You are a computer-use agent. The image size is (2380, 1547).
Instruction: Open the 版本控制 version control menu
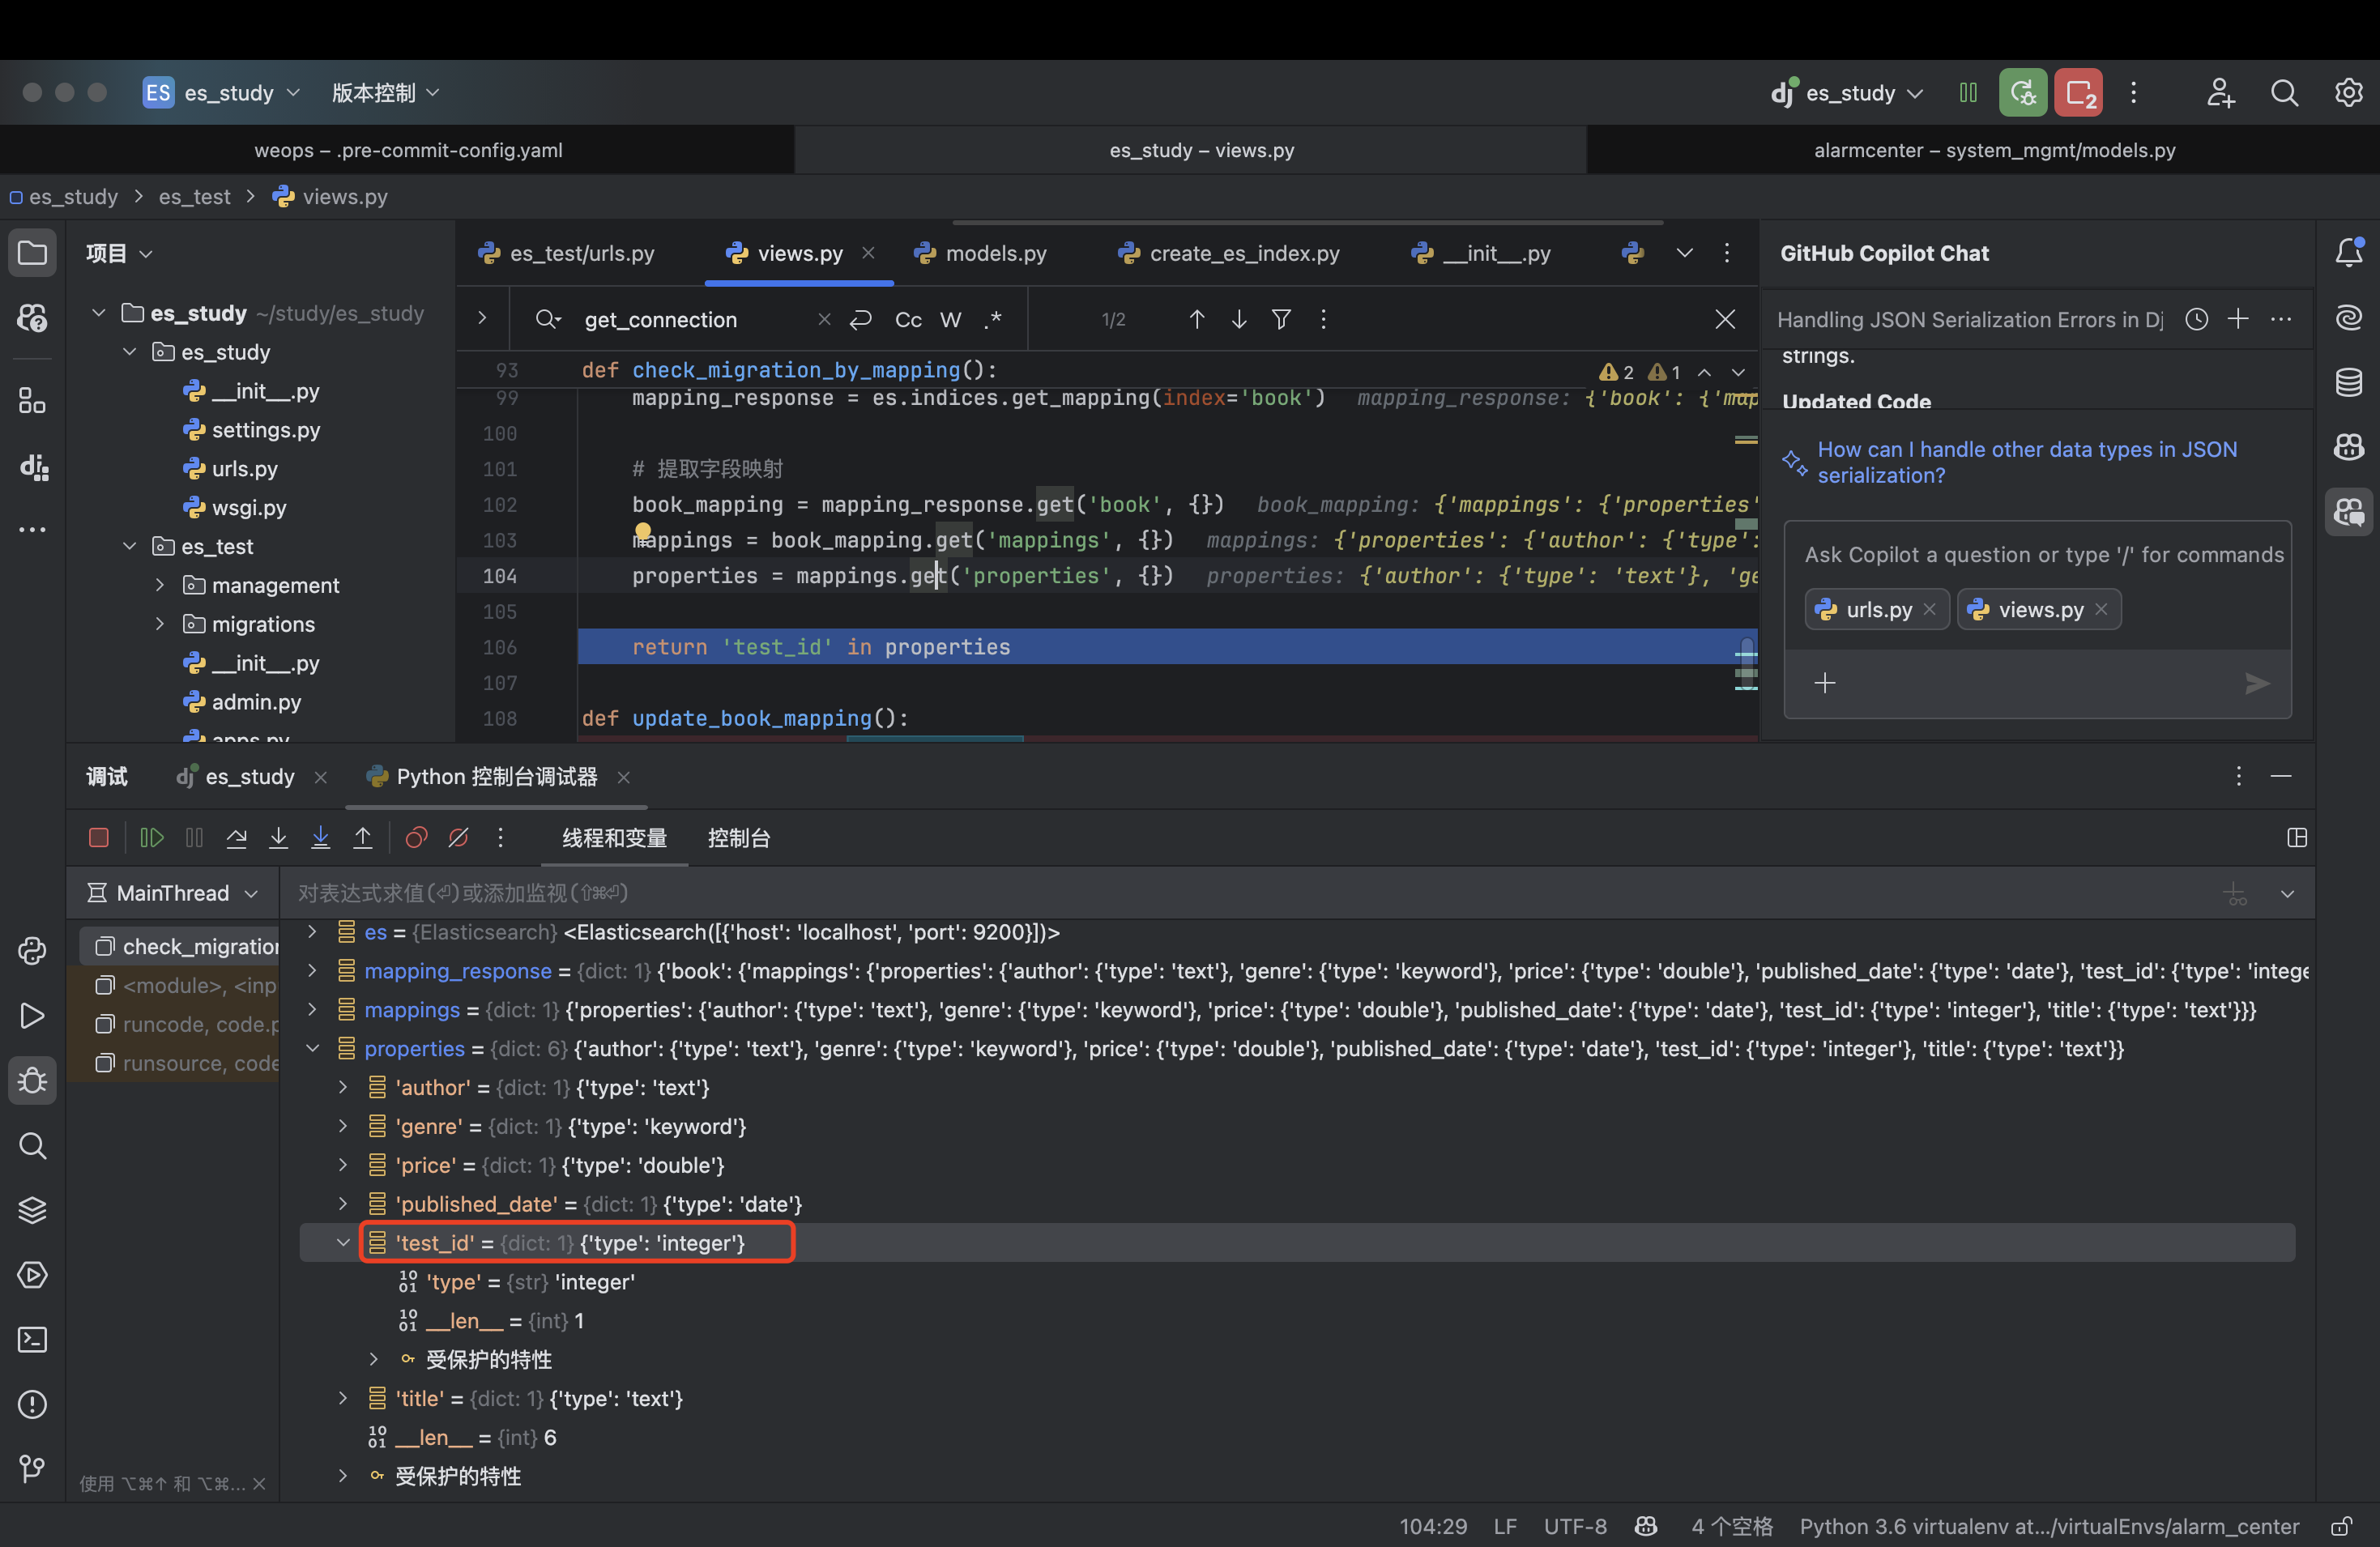(385, 93)
